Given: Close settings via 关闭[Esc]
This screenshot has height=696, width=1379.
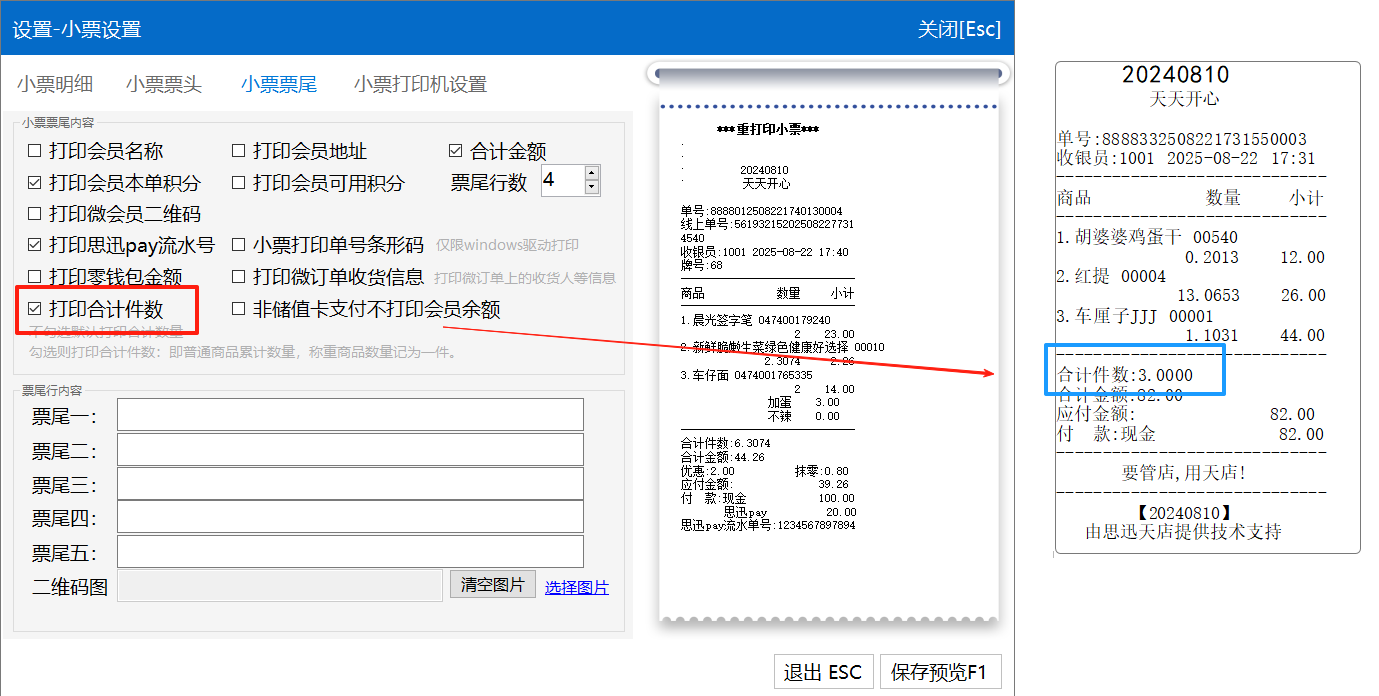Looking at the screenshot, I should point(958,29).
